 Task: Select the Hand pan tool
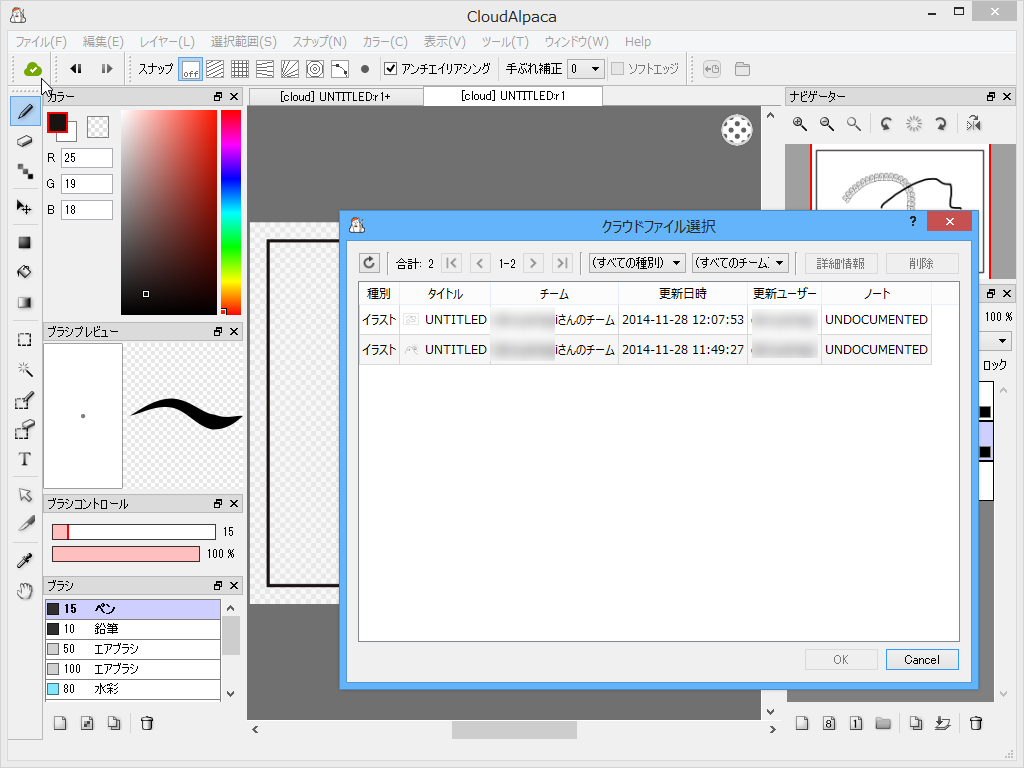point(25,591)
